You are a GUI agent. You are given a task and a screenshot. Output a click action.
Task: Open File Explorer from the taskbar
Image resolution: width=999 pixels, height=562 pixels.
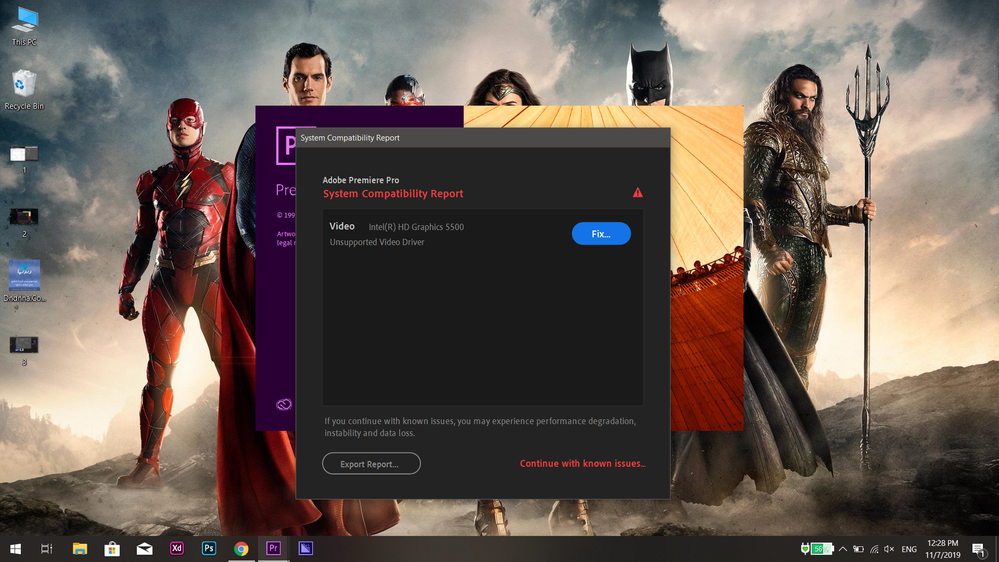[80, 549]
